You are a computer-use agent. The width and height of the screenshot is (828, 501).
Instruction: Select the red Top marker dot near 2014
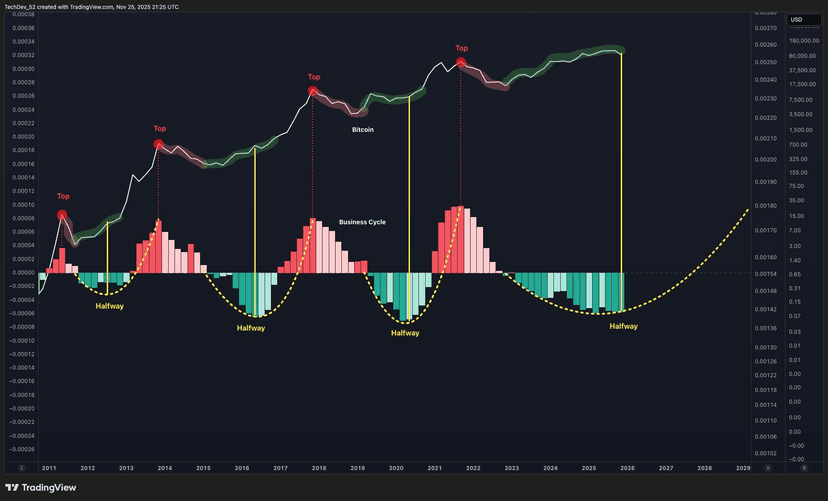[x=158, y=145]
